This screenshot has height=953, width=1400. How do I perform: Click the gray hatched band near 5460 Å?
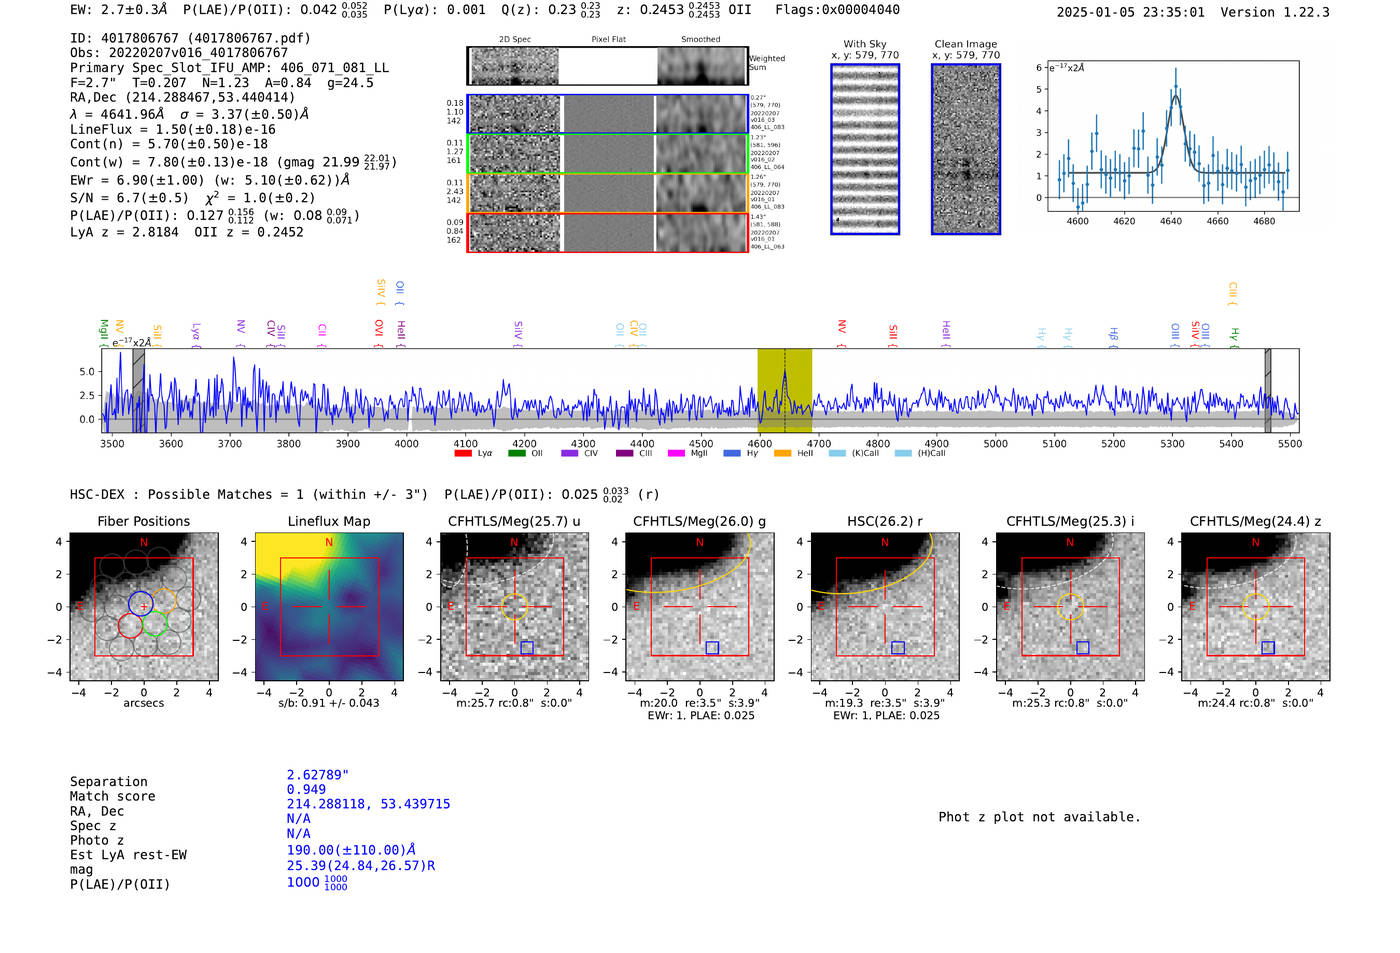[x=1268, y=391]
